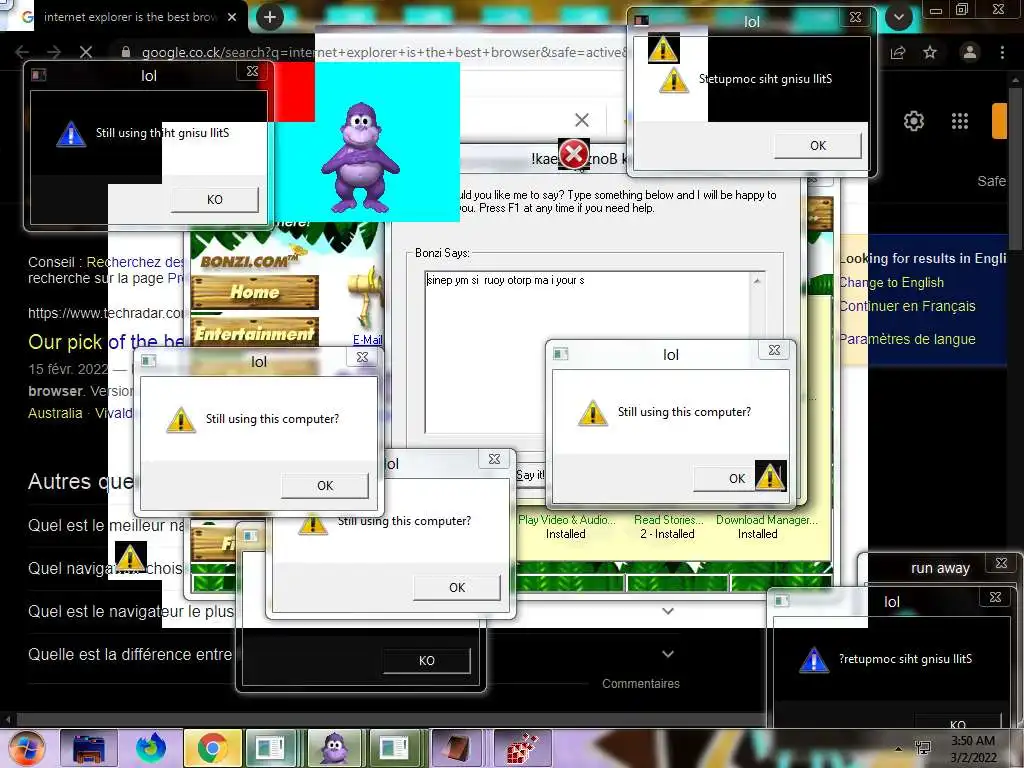Screen dimensions: 1024x768
Task: Click OK in the dialog below Say it!
Action: (x=456, y=587)
